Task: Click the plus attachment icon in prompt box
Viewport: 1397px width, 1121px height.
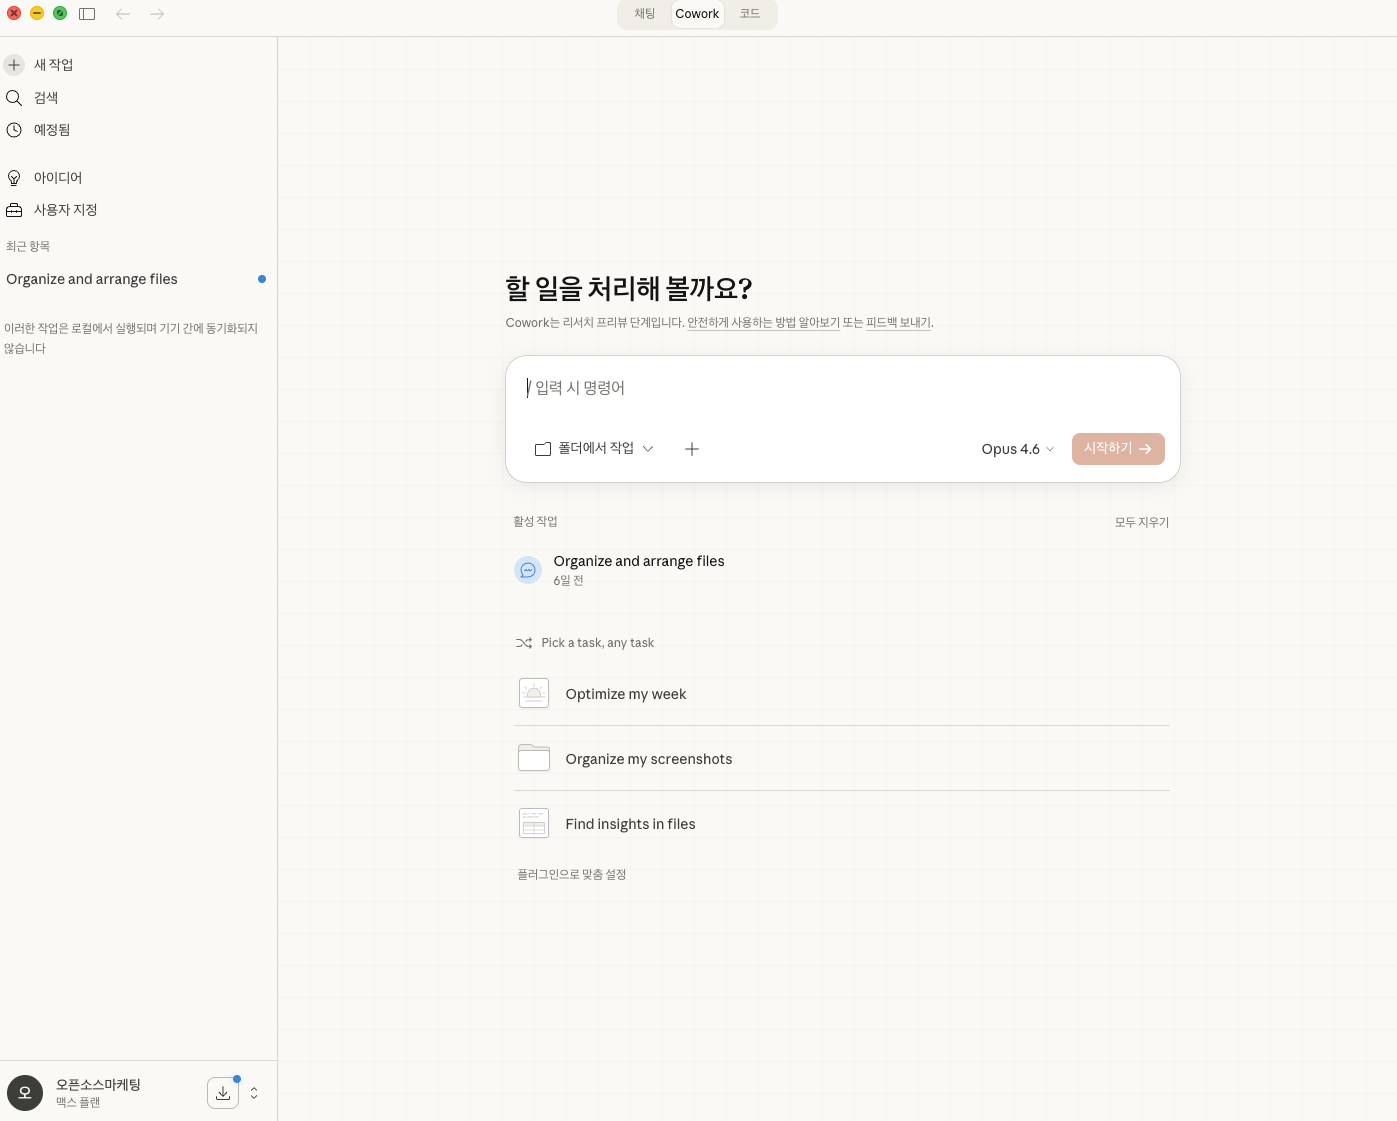Action: click(692, 449)
